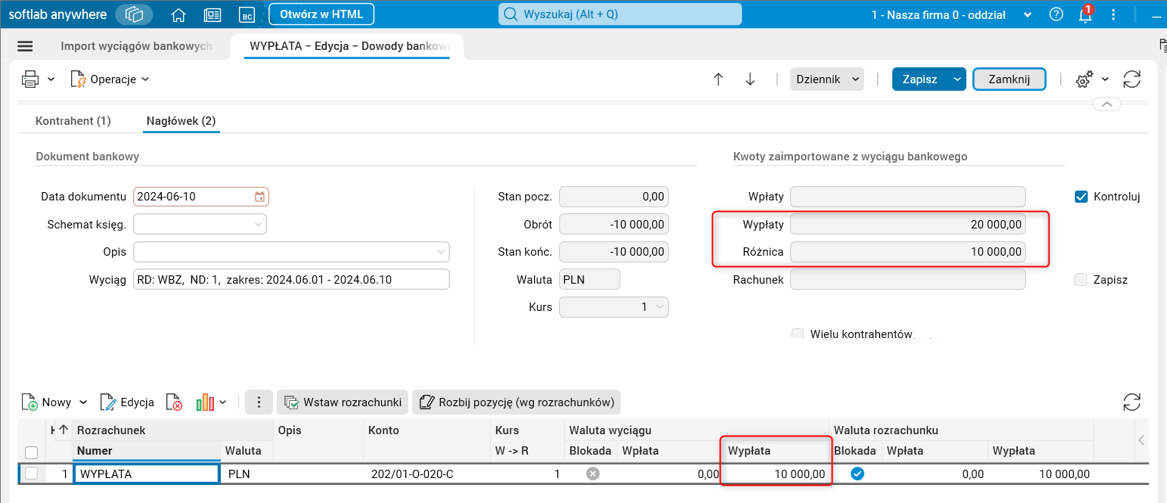Expand the gear settings dropdown arrow
The image size is (1167, 503).
pyautogui.click(x=1105, y=79)
